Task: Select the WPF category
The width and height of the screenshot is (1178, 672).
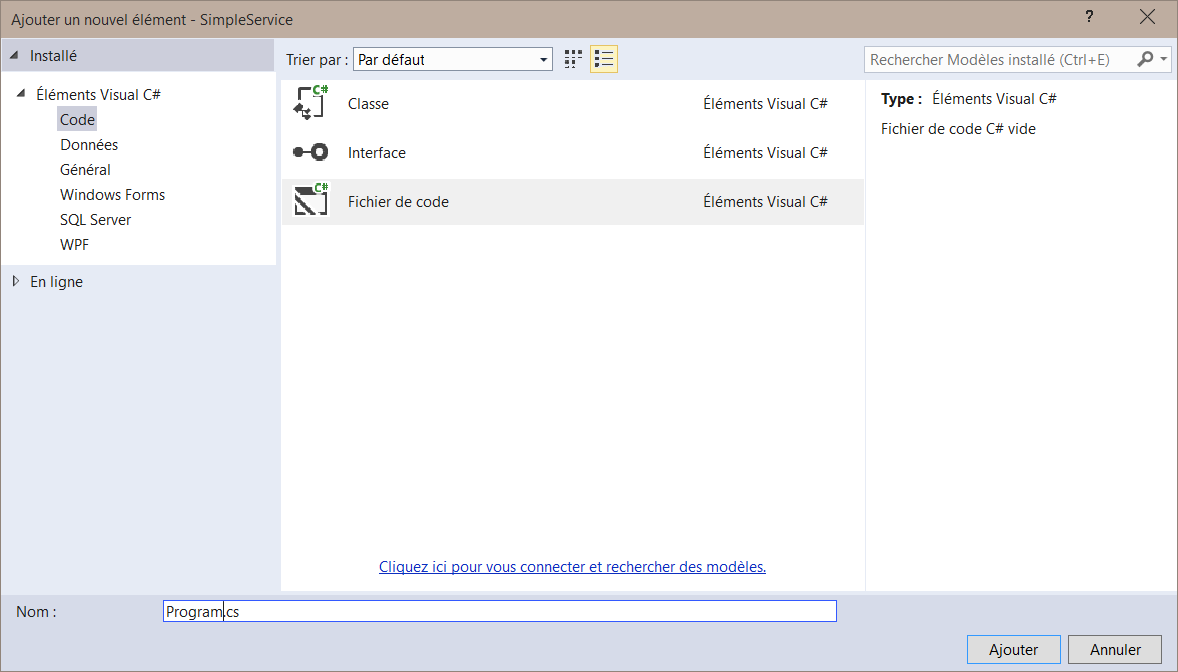Action: point(74,245)
